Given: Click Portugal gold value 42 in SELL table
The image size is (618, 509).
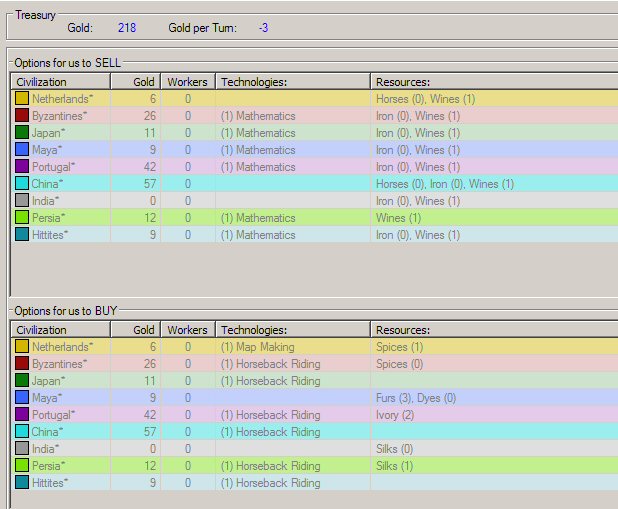Looking at the screenshot, I should click(150, 166).
